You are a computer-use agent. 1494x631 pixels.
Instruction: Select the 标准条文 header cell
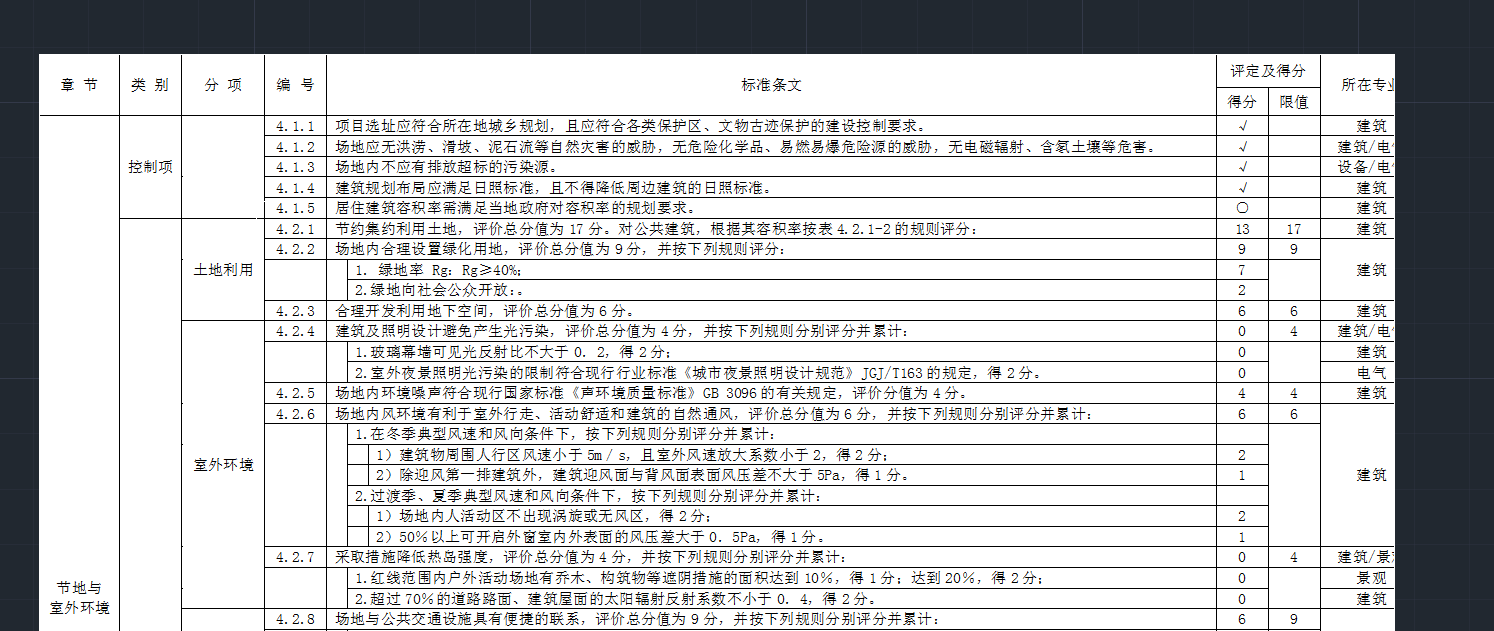[x=772, y=85]
